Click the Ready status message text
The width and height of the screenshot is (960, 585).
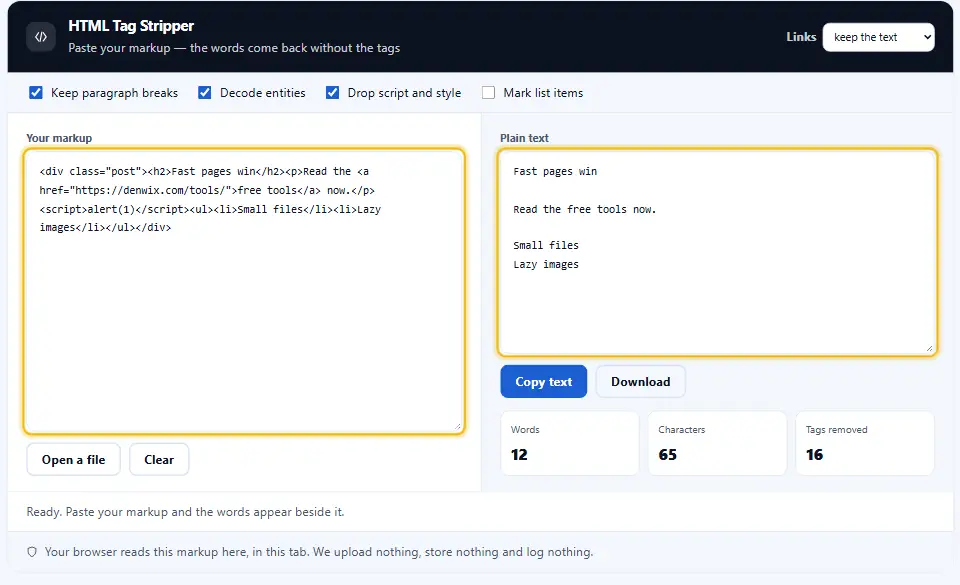click(x=186, y=512)
